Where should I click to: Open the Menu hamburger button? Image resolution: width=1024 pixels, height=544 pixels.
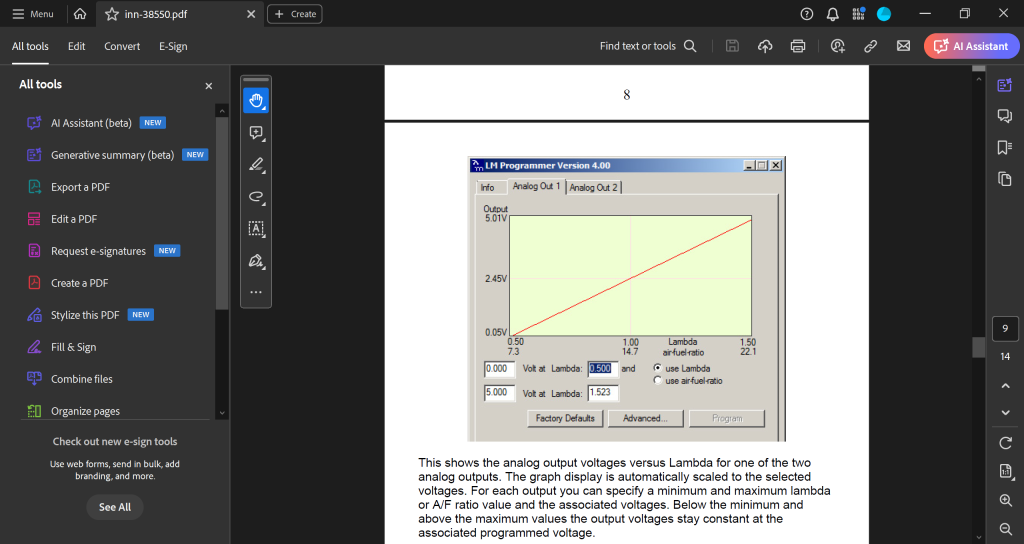33,14
